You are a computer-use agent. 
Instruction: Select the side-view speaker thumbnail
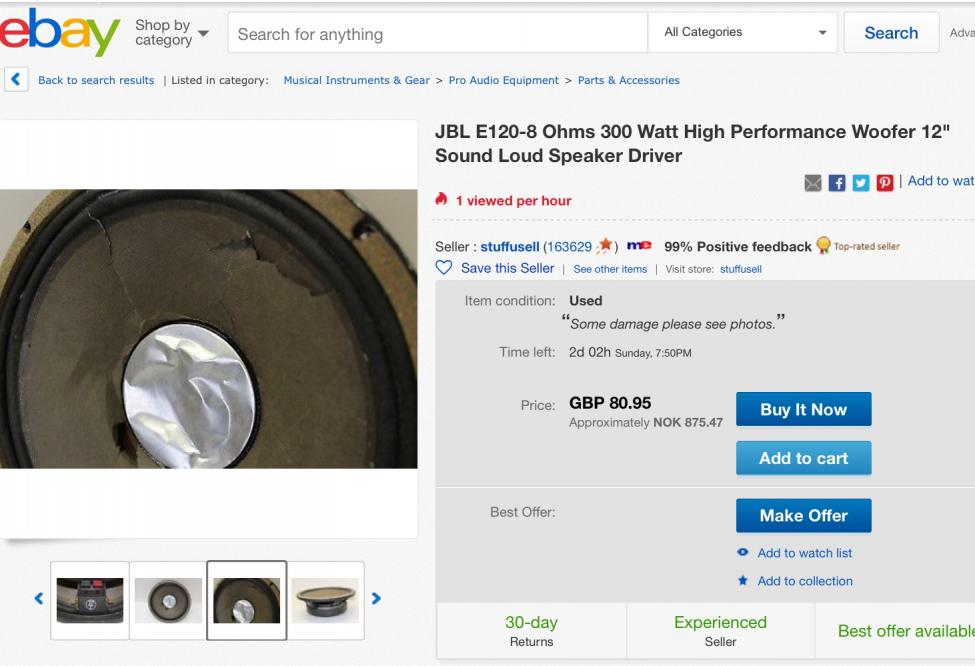click(327, 600)
